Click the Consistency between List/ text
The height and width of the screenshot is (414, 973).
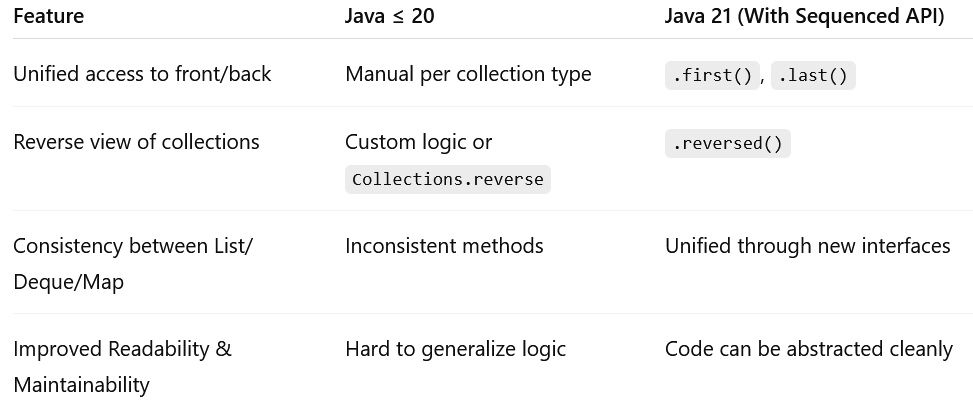point(133,246)
